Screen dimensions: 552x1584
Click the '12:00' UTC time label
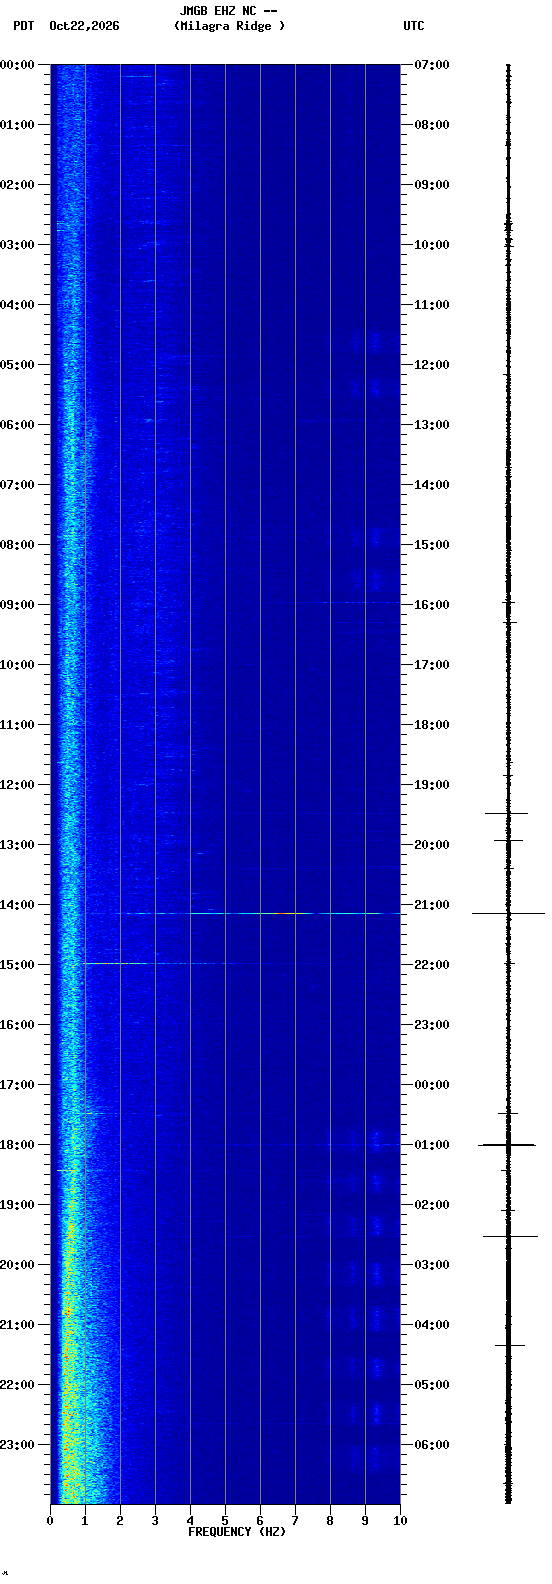click(432, 365)
